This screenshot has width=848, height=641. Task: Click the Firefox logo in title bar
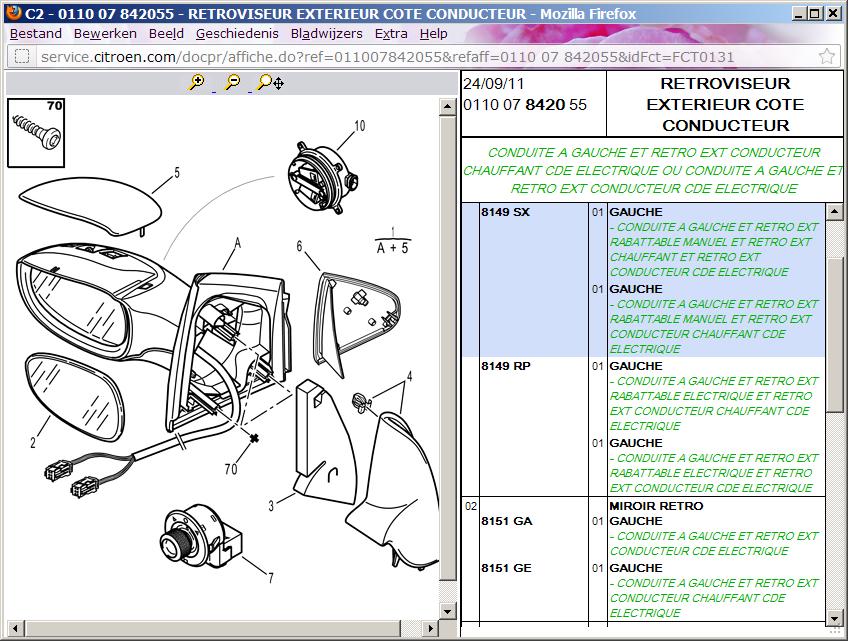[x=13, y=13]
